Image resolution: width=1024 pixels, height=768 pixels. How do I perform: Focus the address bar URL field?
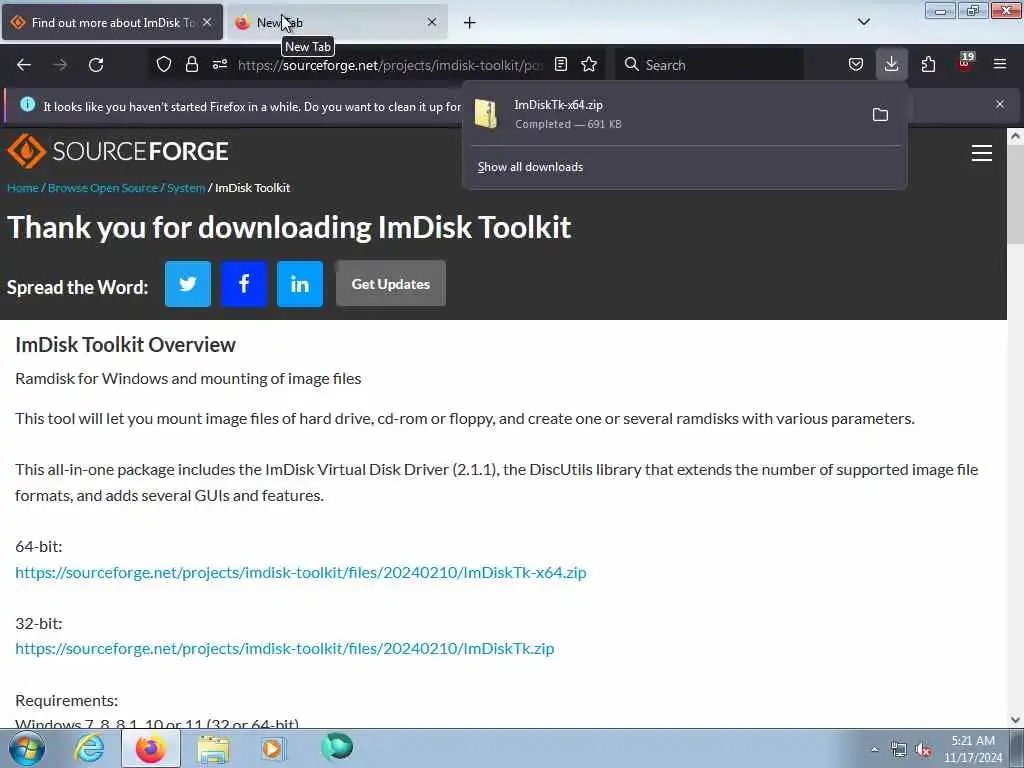(x=390, y=65)
